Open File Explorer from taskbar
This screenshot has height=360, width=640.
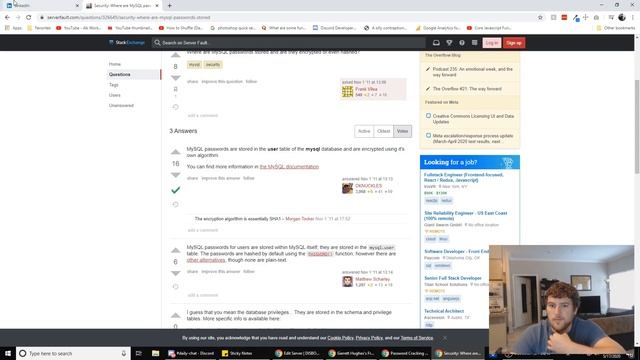(x=156, y=353)
